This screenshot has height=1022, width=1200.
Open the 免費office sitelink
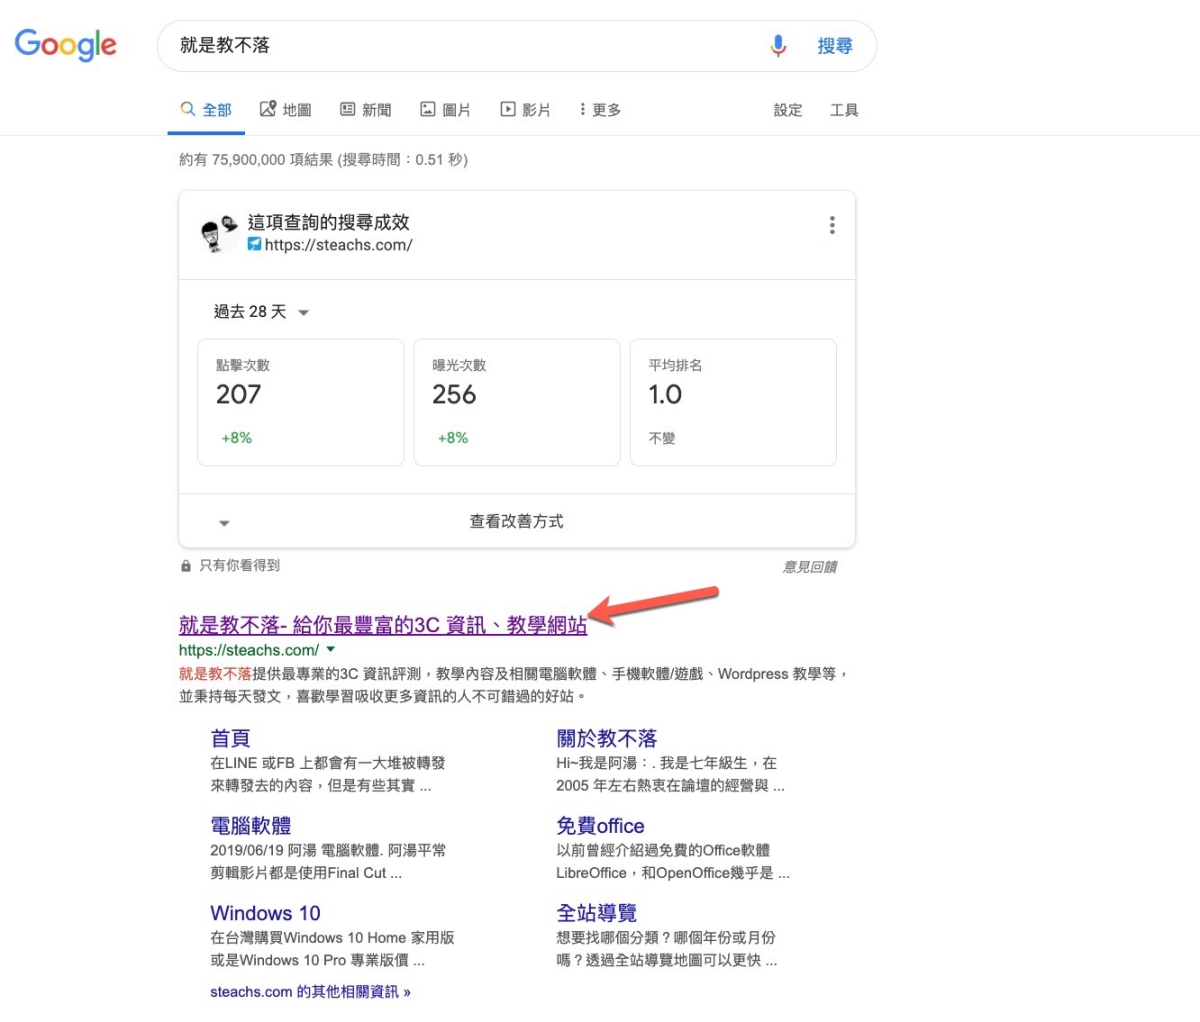600,825
